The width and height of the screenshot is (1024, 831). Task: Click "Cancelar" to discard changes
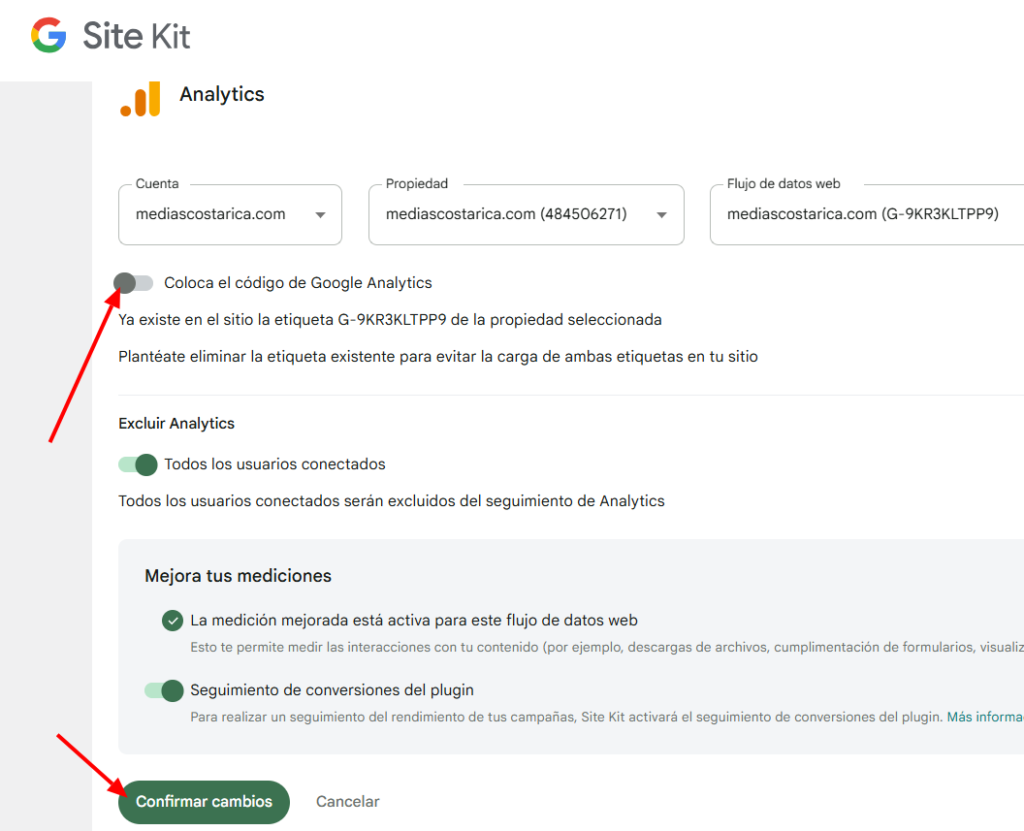click(x=347, y=801)
